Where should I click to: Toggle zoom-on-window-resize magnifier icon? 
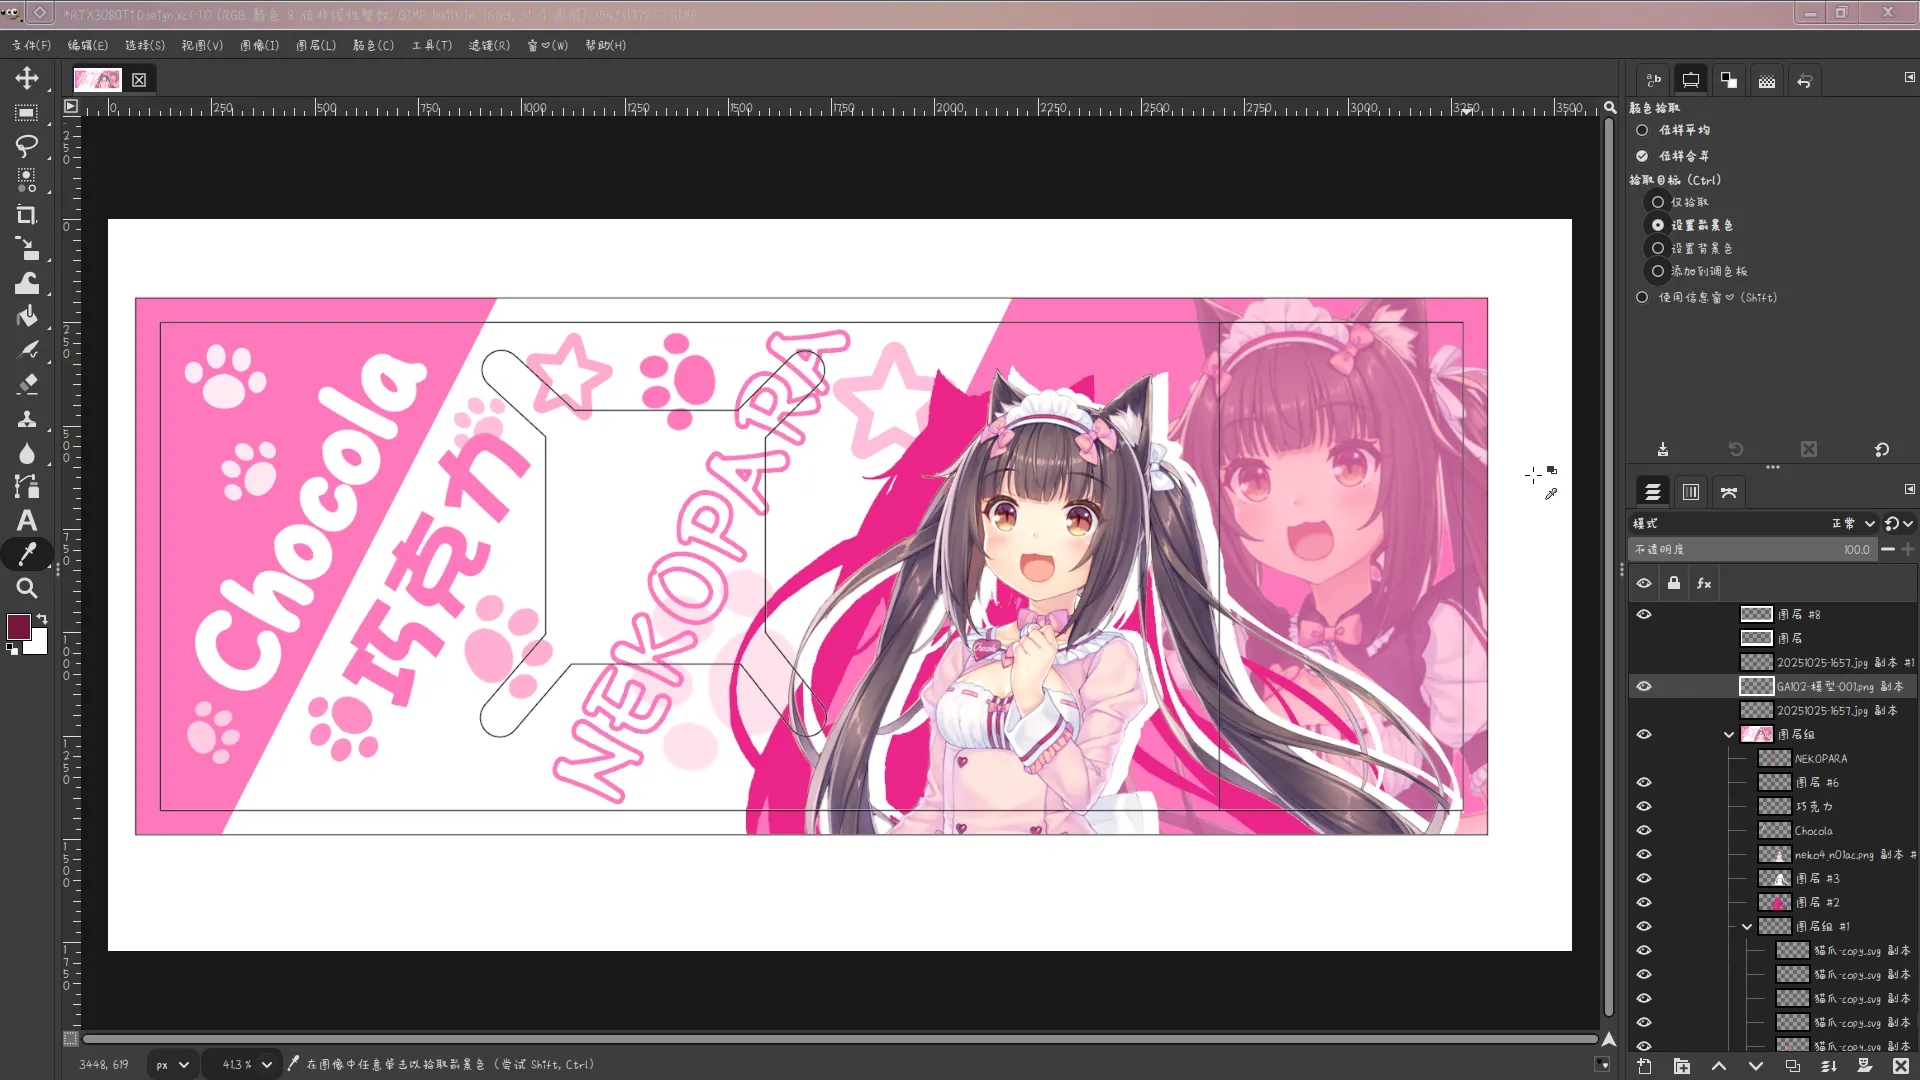pyautogui.click(x=1610, y=107)
